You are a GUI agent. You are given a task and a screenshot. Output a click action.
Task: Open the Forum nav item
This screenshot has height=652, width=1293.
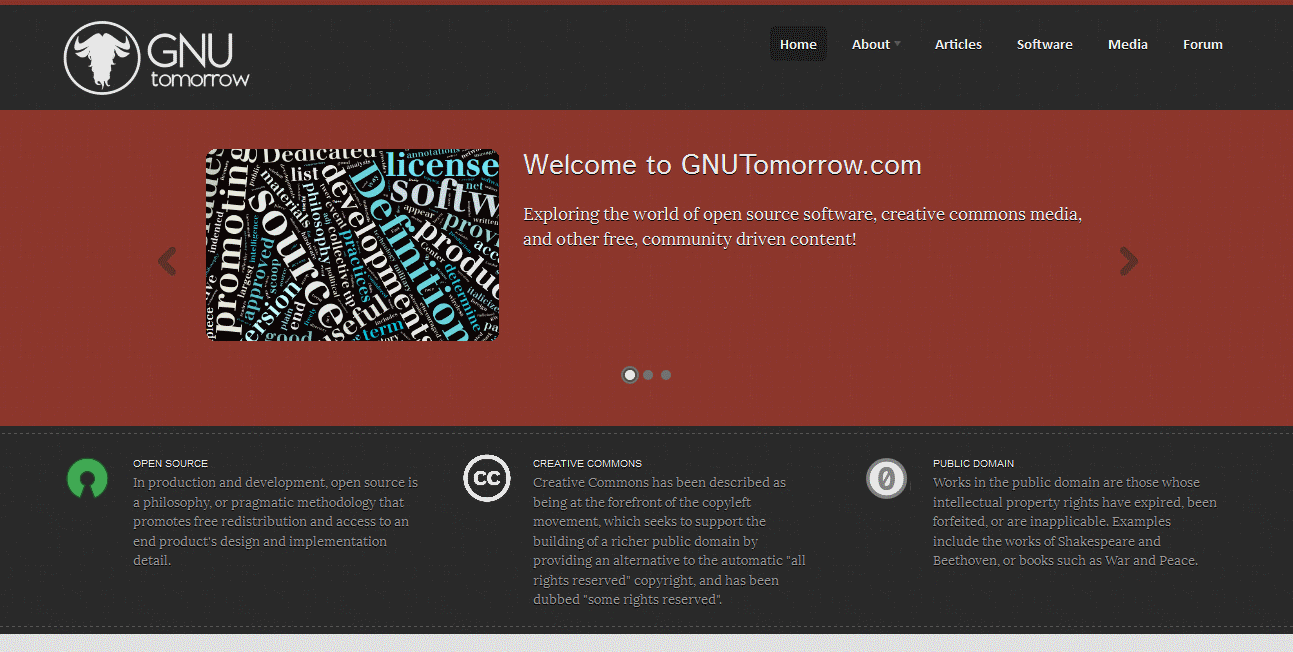pos(1202,44)
